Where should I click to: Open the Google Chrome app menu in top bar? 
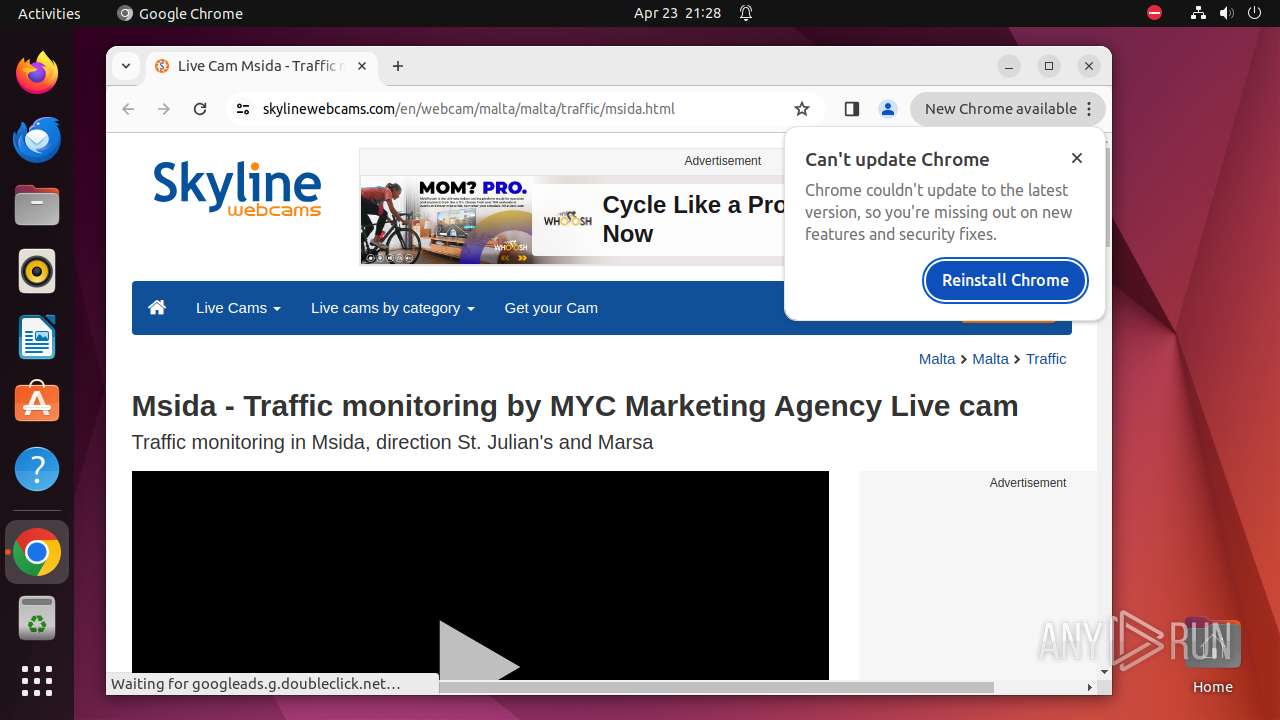[180, 13]
